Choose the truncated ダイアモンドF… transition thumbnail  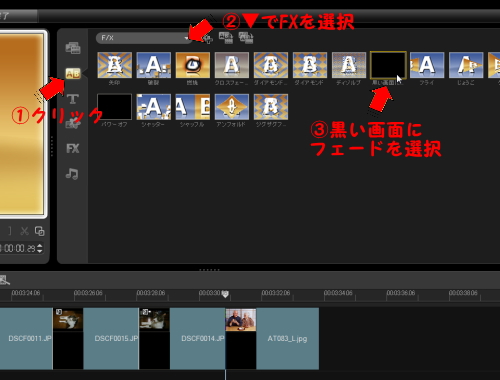click(x=271, y=65)
